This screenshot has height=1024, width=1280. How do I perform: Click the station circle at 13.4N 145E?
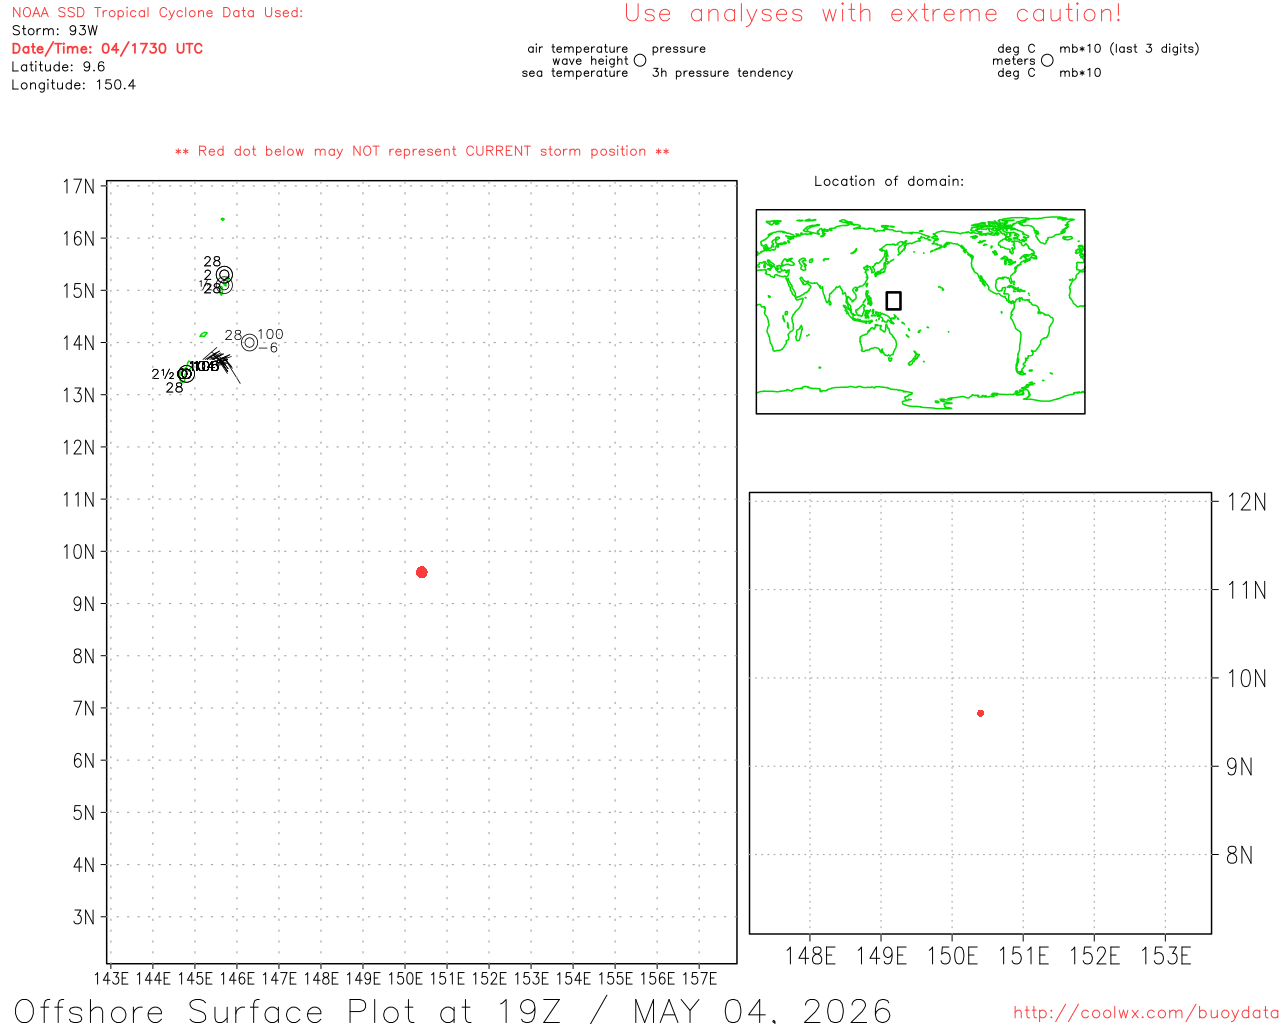(x=186, y=374)
